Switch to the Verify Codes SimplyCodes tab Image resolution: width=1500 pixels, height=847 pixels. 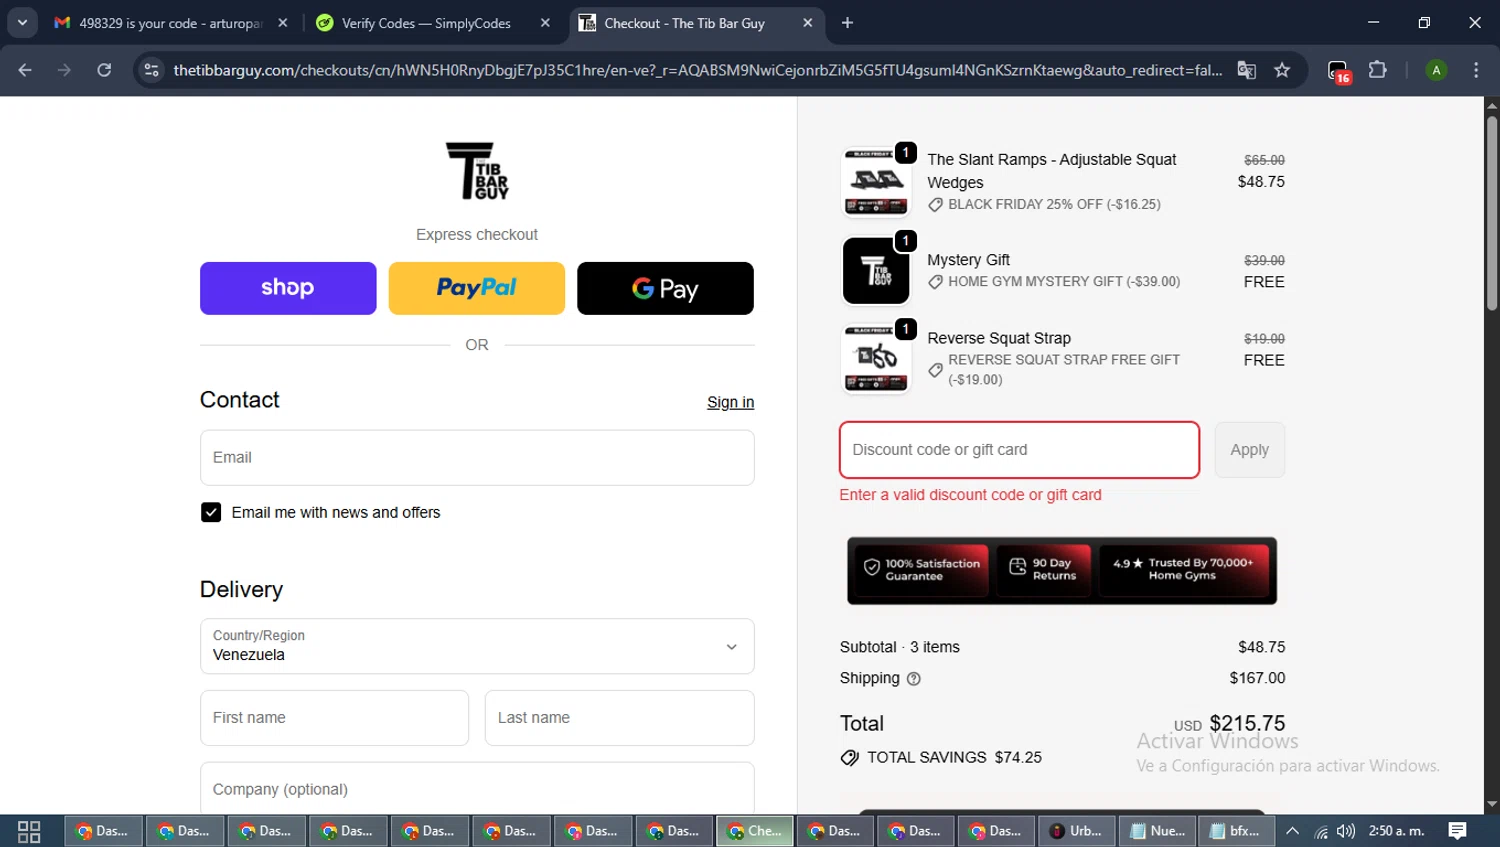click(428, 22)
